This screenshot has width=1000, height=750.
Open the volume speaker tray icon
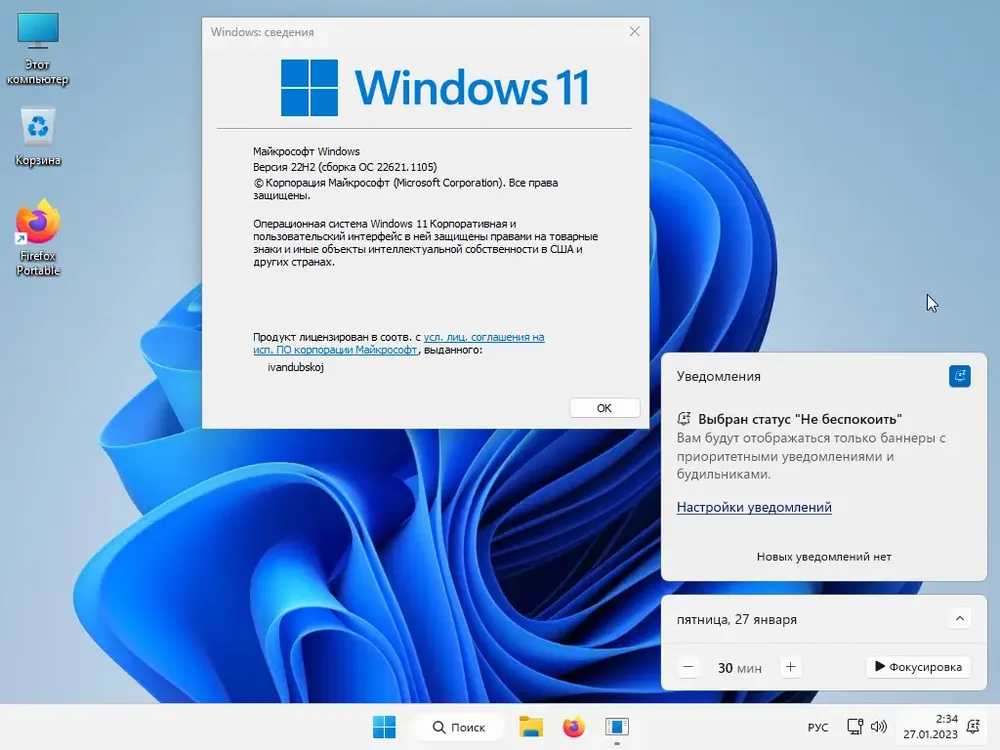tap(879, 727)
